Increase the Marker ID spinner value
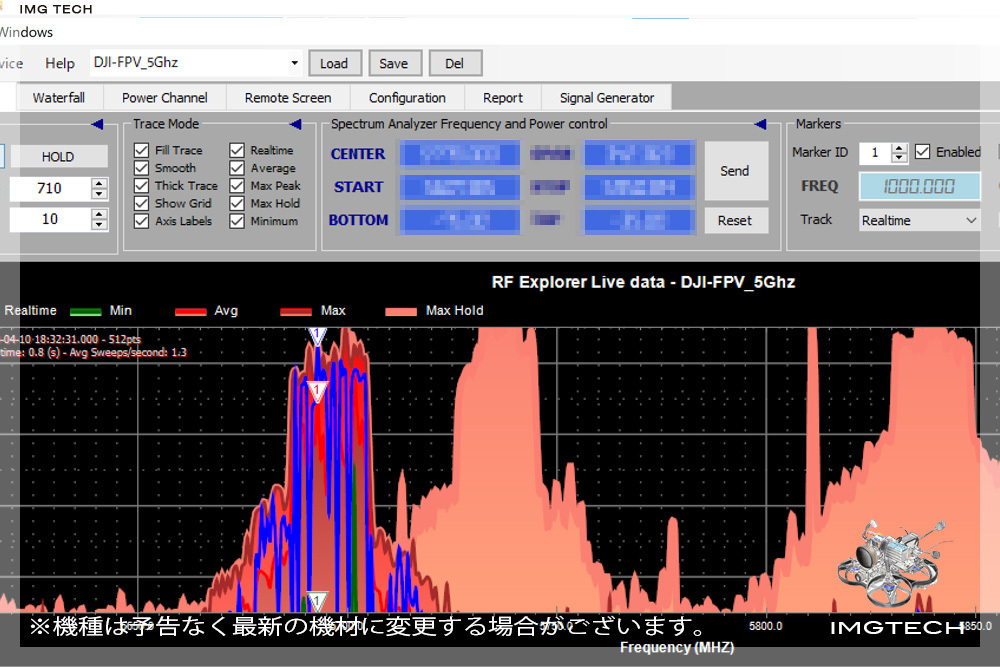 899,148
